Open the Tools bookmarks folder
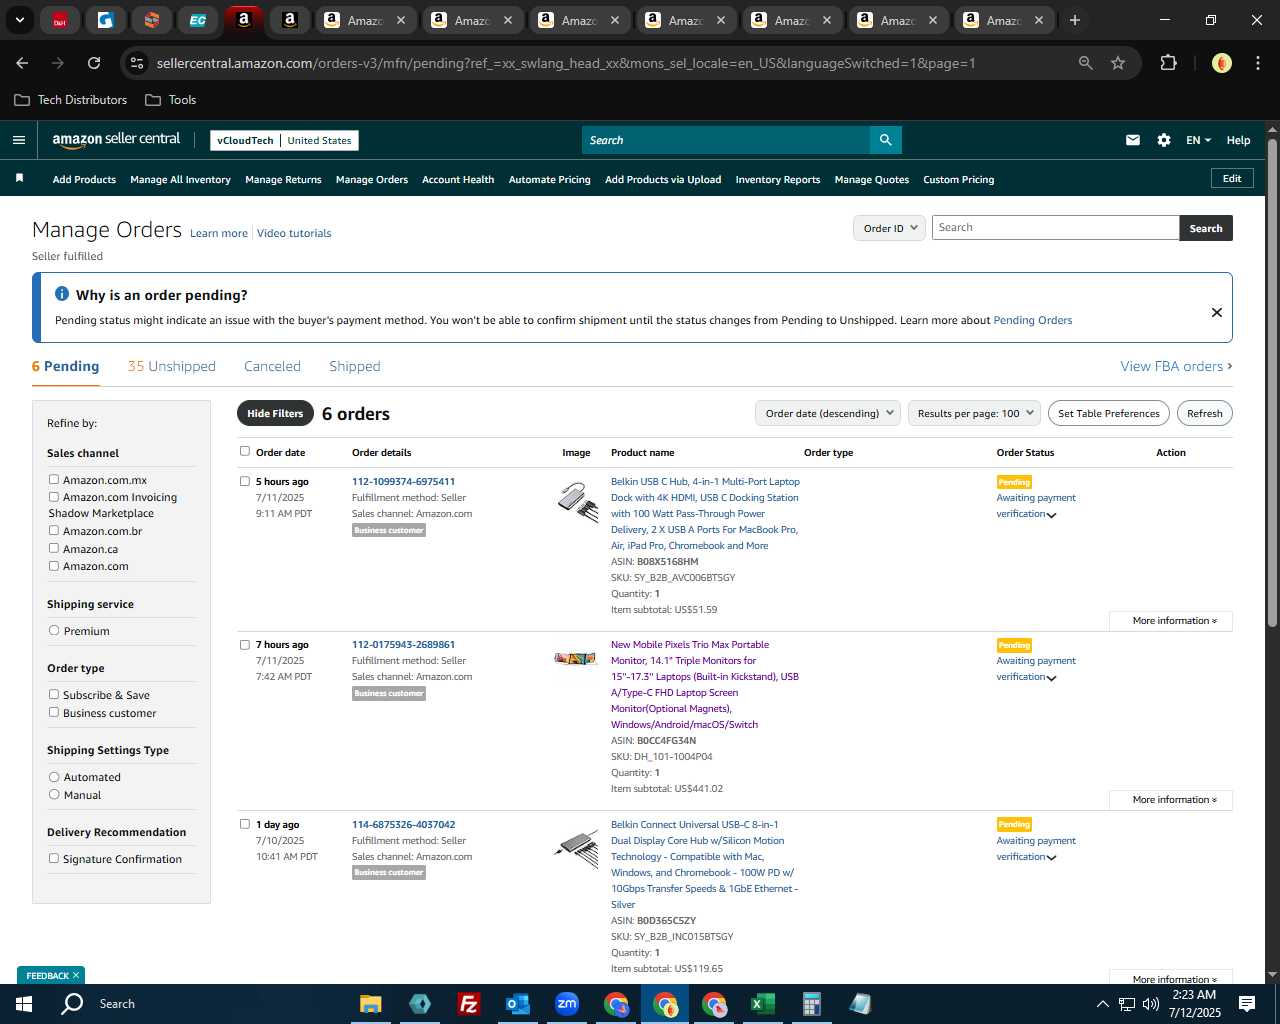This screenshot has height=1024, width=1280. coord(171,100)
